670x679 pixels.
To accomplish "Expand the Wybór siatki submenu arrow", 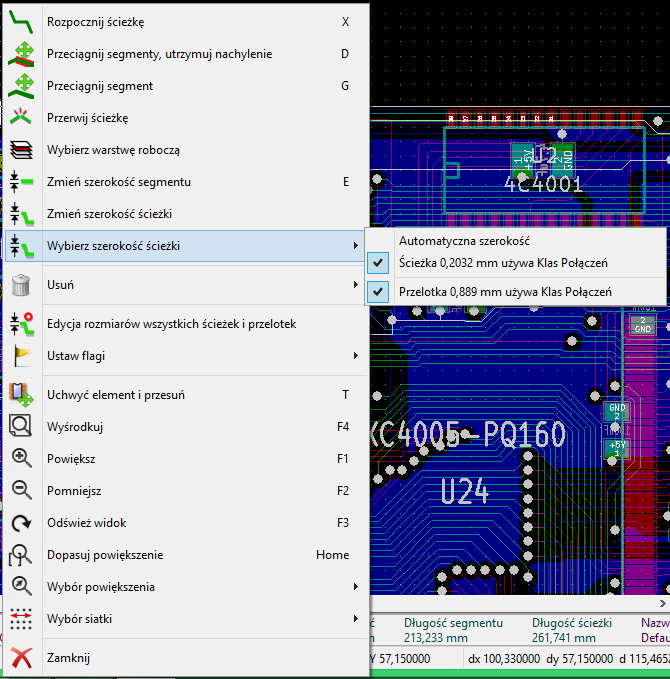I will (x=356, y=618).
